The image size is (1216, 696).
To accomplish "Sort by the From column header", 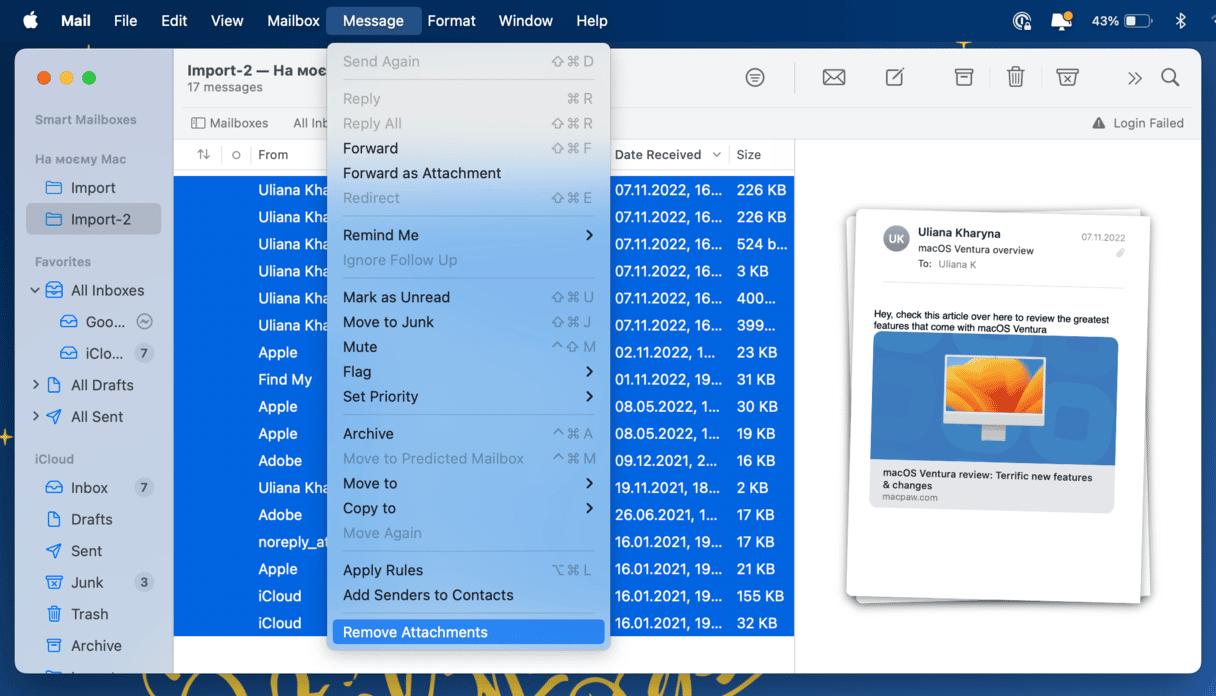I will click(x=273, y=155).
